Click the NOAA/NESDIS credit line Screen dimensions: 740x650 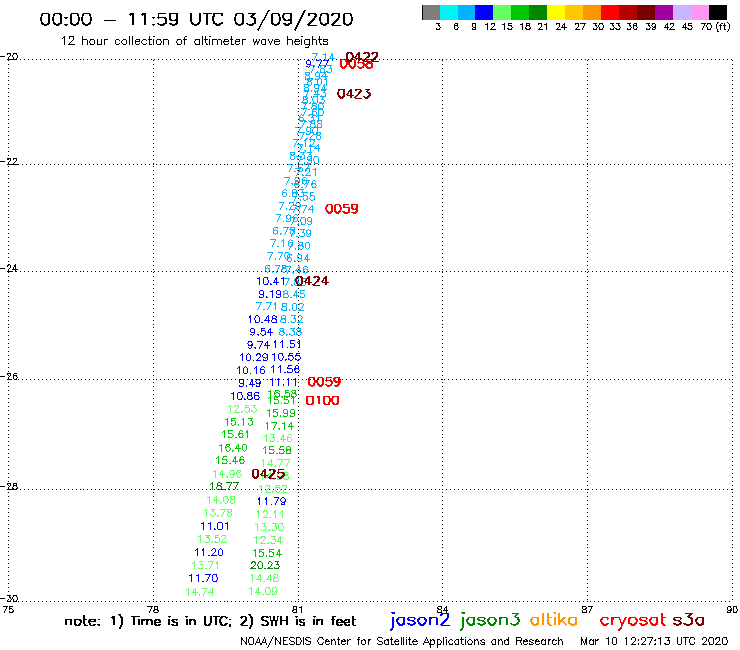click(x=402, y=641)
